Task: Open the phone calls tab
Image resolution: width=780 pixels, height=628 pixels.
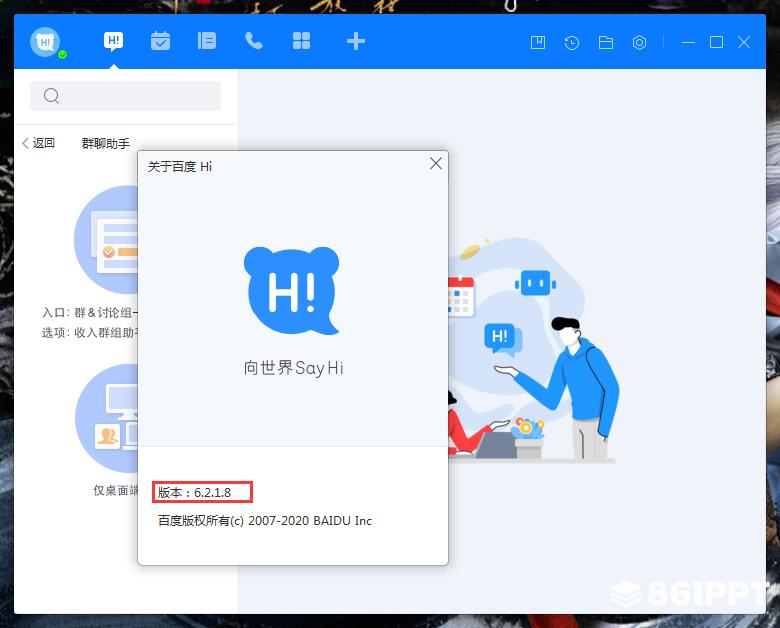Action: click(x=254, y=41)
